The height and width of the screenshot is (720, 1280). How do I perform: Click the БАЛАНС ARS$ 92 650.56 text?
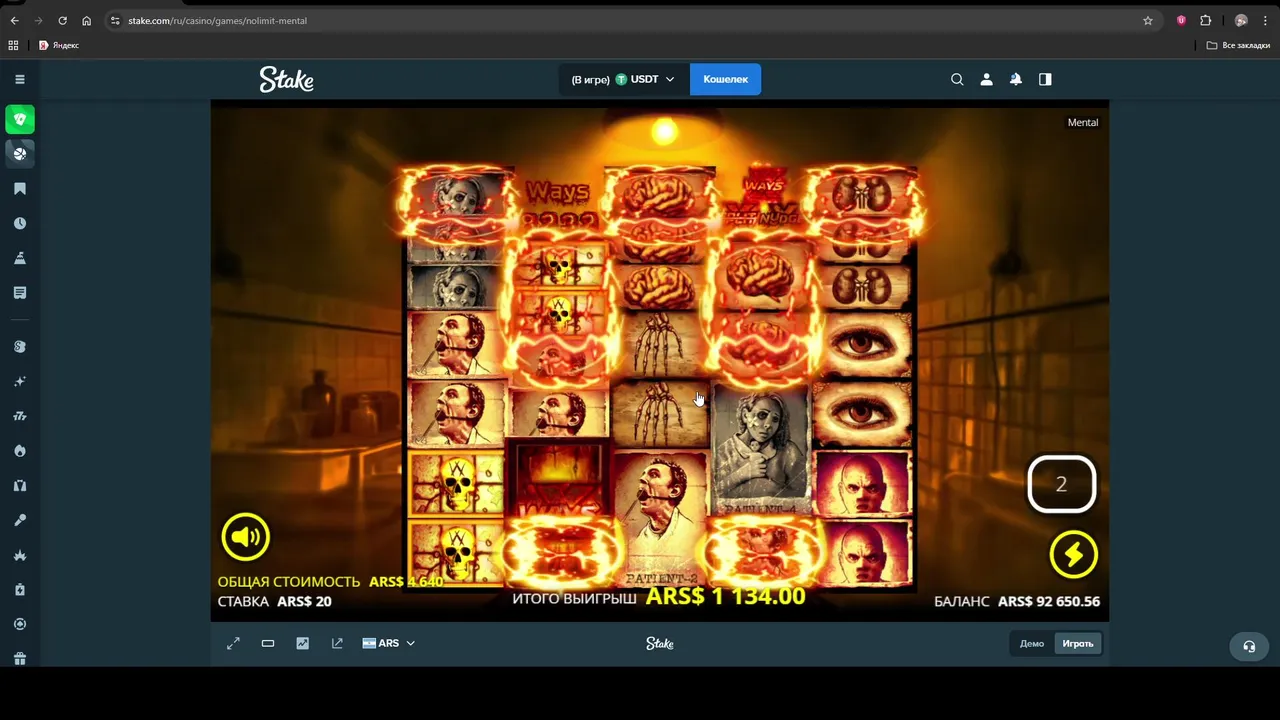[x=1017, y=602]
